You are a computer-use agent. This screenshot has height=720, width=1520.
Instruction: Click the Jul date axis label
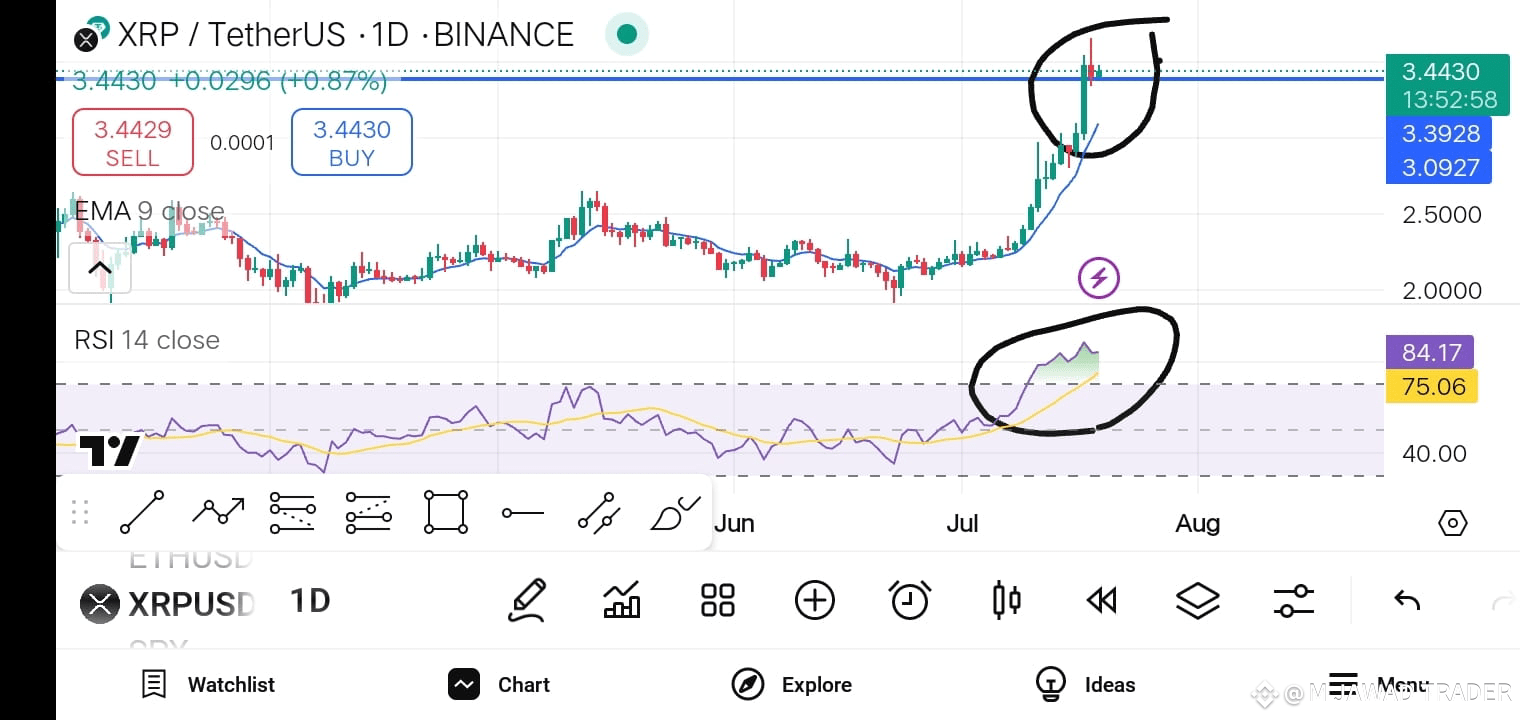click(x=962, y=523)
